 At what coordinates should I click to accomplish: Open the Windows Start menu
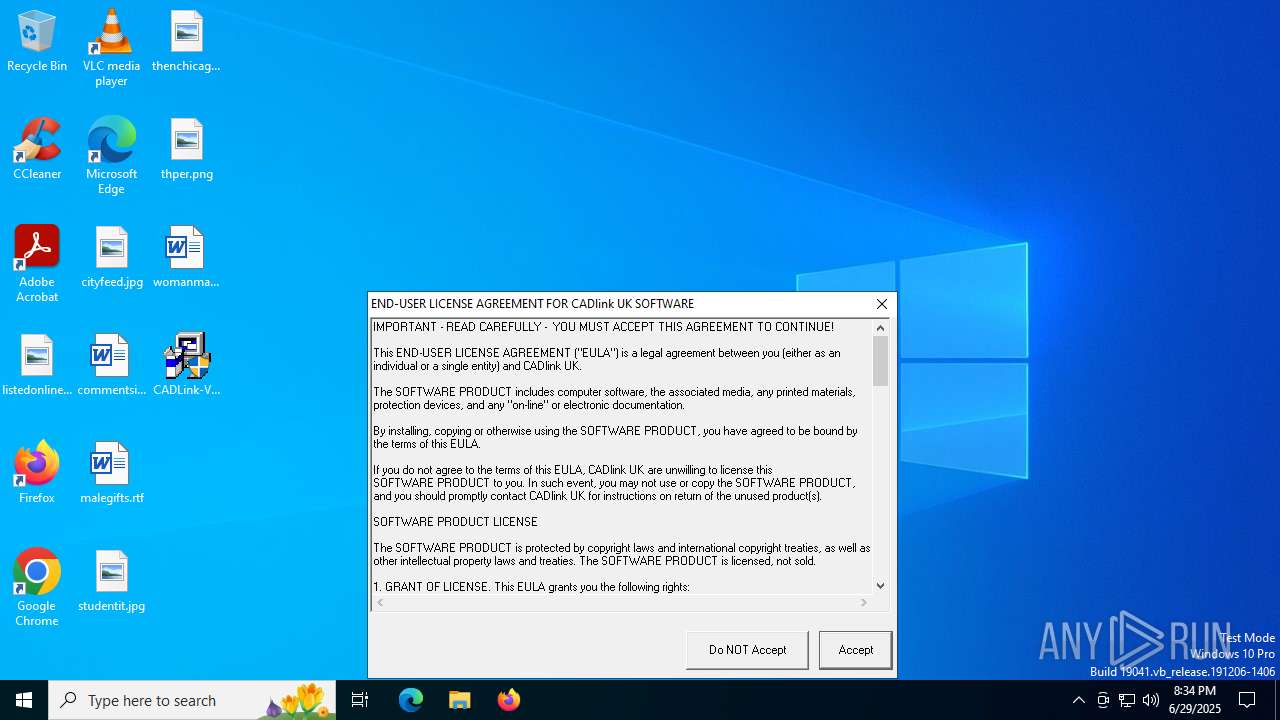coord(24,700)
